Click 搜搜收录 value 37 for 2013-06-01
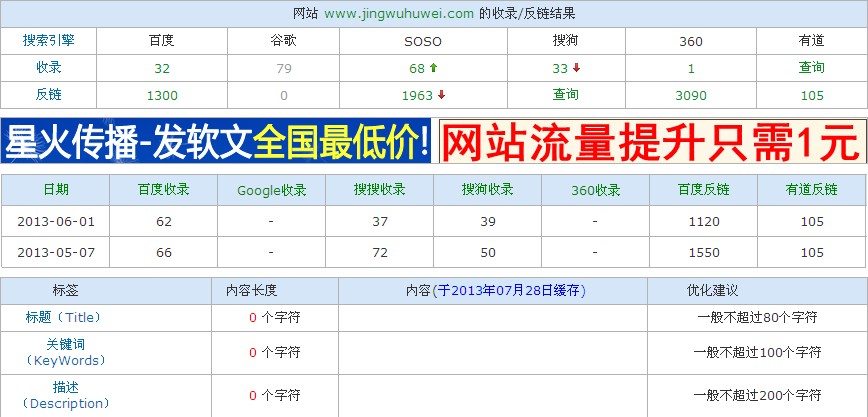The height and width of the screenshot is (417, 868). click(380, 222)
